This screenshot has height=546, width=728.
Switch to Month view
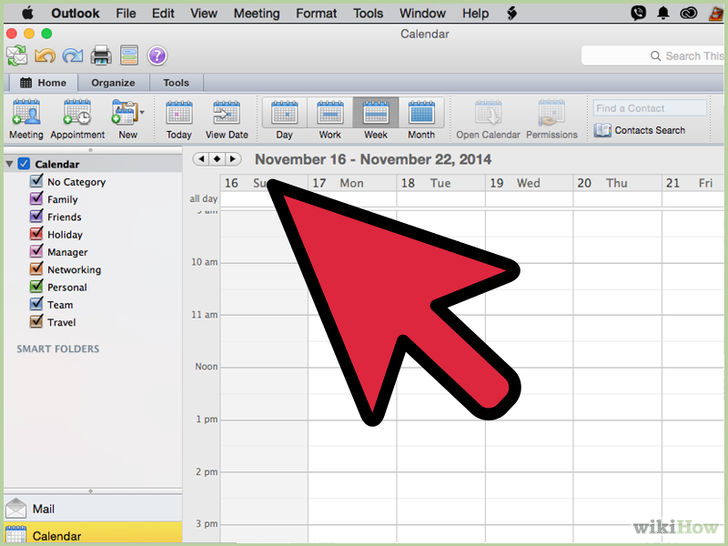point(422,119)
